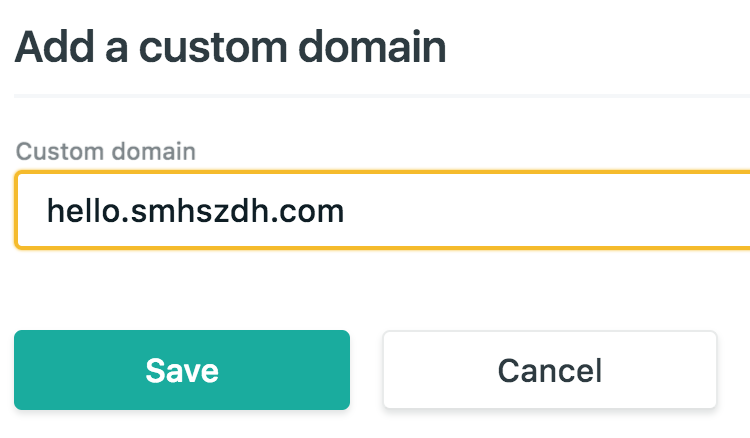The width and height of the screenshot is (750, 438).
Task: Click the word "Cancel" beside Save
Action: coord(550,370)
